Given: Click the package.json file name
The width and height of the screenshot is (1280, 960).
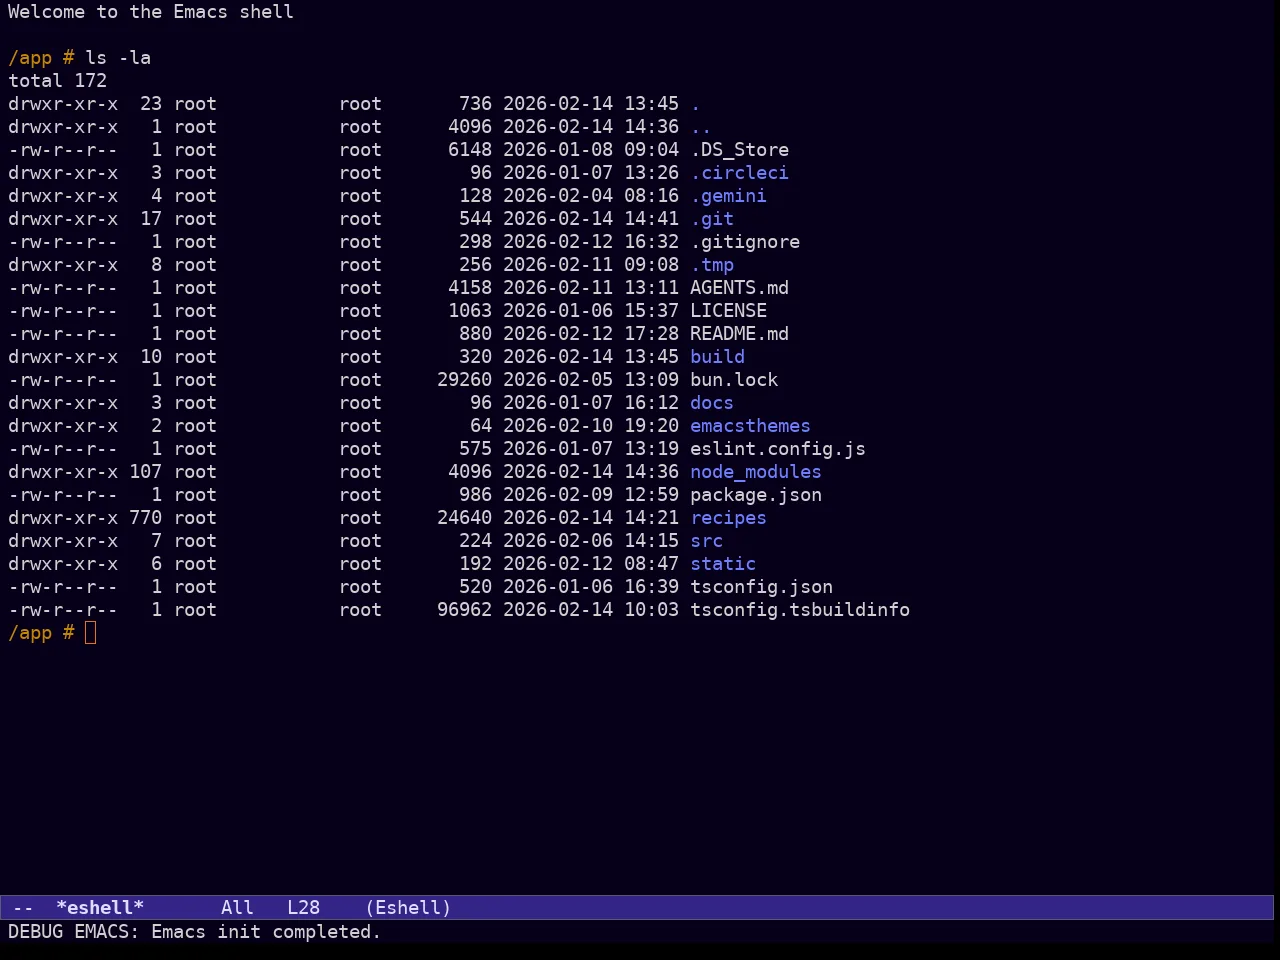Looking at the screenshot, I should pyautogui.click(x=756, y=495).
